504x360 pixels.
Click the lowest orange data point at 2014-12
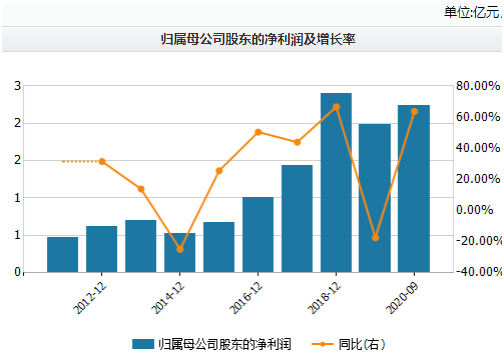[x=180, y=249]
